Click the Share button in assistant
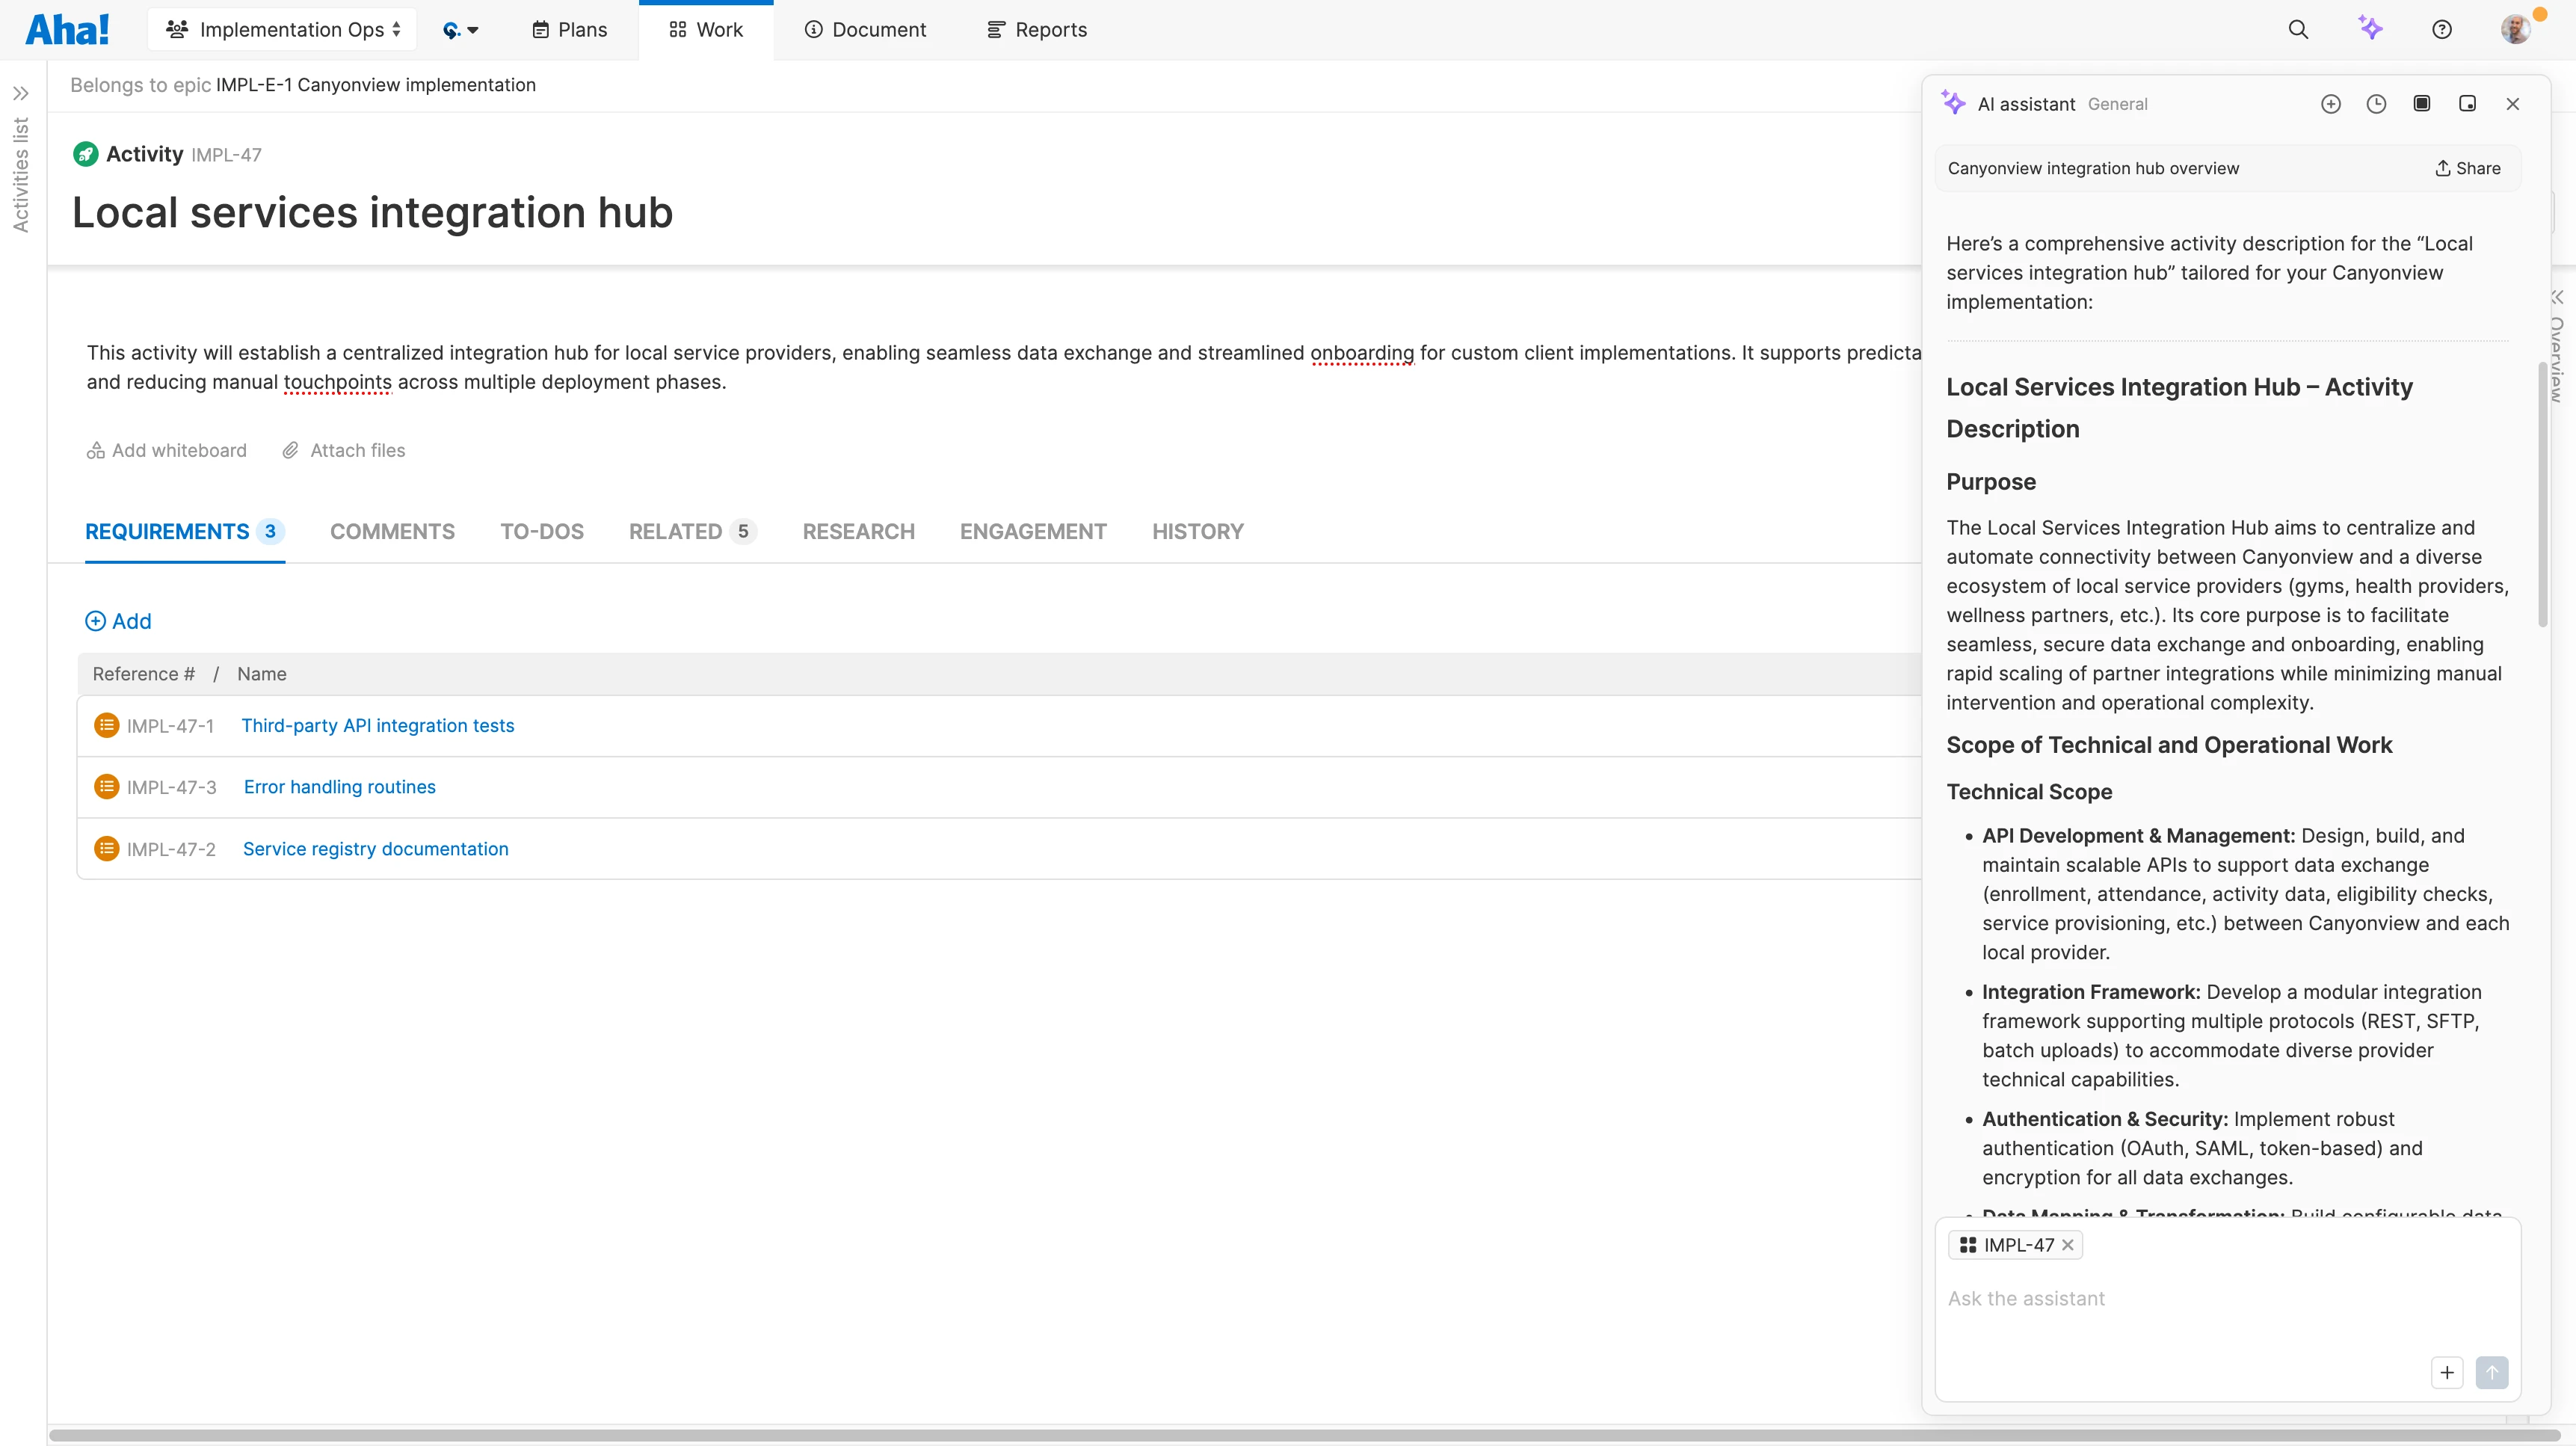2576x1446 pixels. pyautogui.click(x=2467, y=169)
